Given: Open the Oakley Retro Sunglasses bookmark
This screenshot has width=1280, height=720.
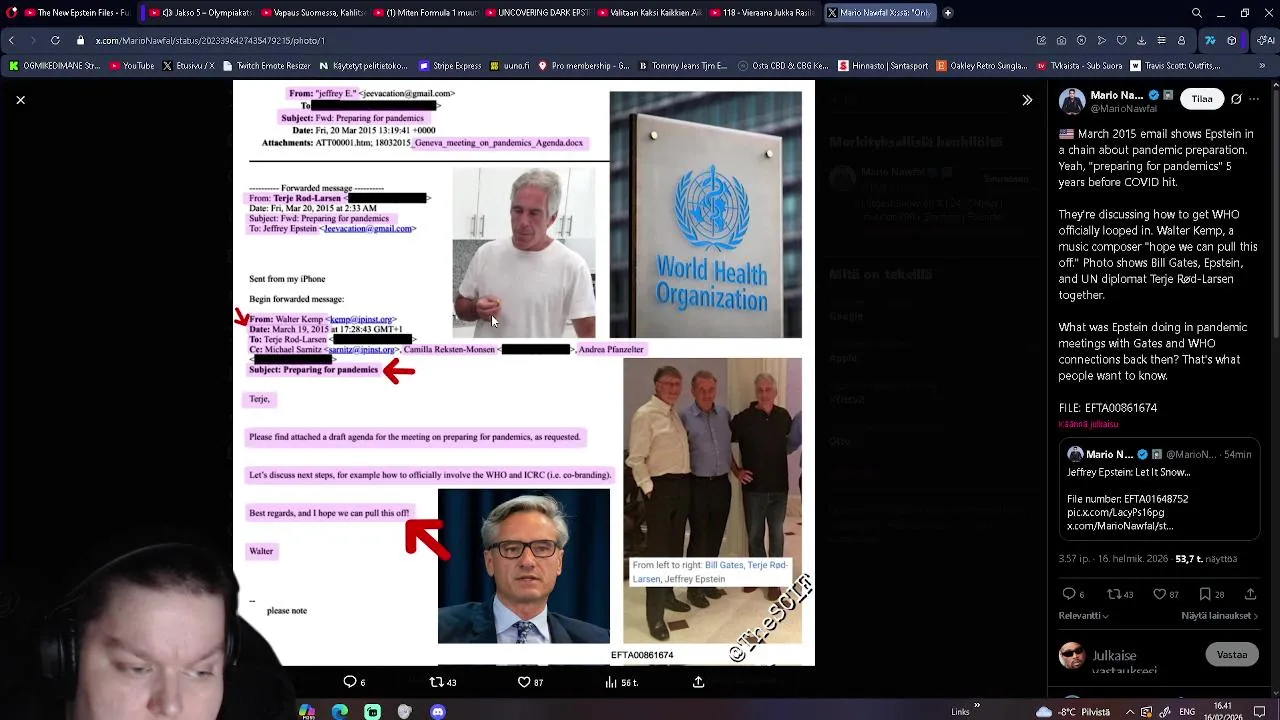Looking at the screenshot, I should point(983,66).
